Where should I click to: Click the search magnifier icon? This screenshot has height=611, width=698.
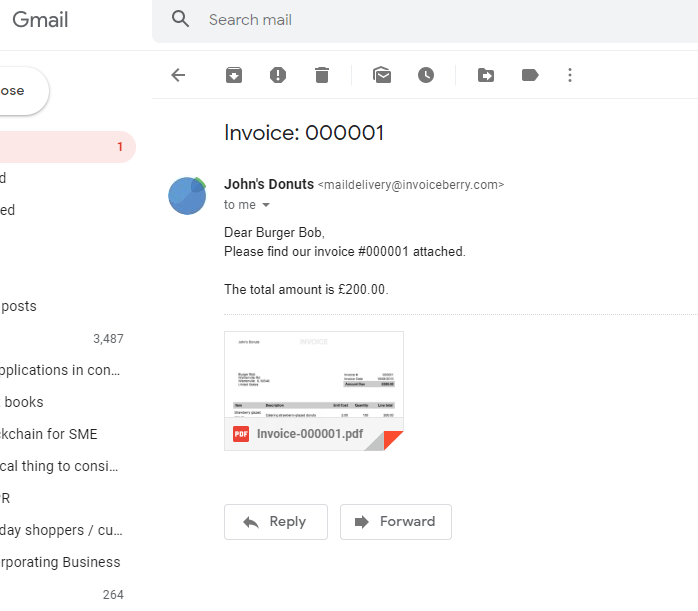tap(180, 19)
